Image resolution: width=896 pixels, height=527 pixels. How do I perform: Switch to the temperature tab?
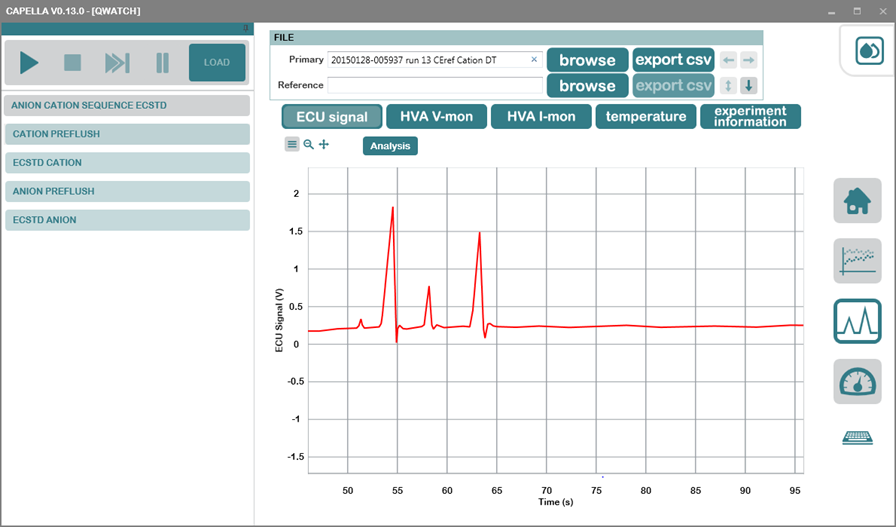pos(646,117)
